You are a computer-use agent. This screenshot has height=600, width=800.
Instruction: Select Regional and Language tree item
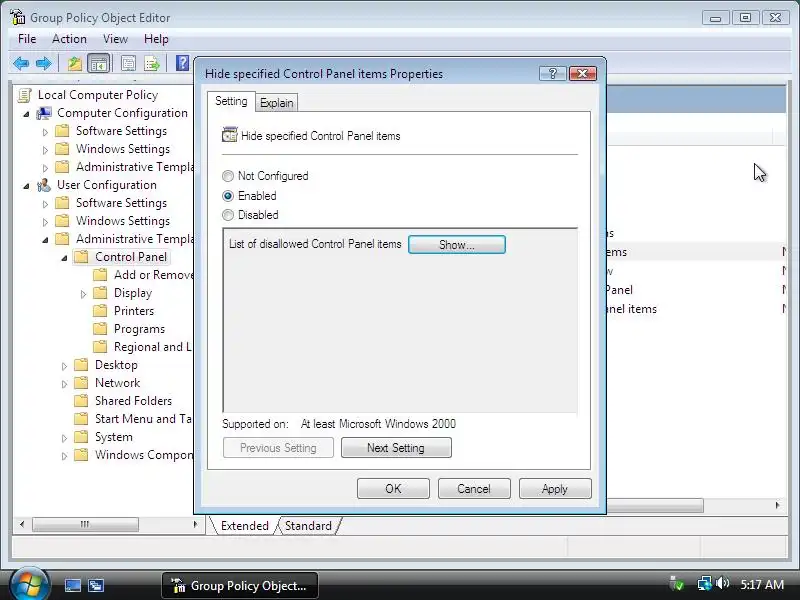pos(153,347)
